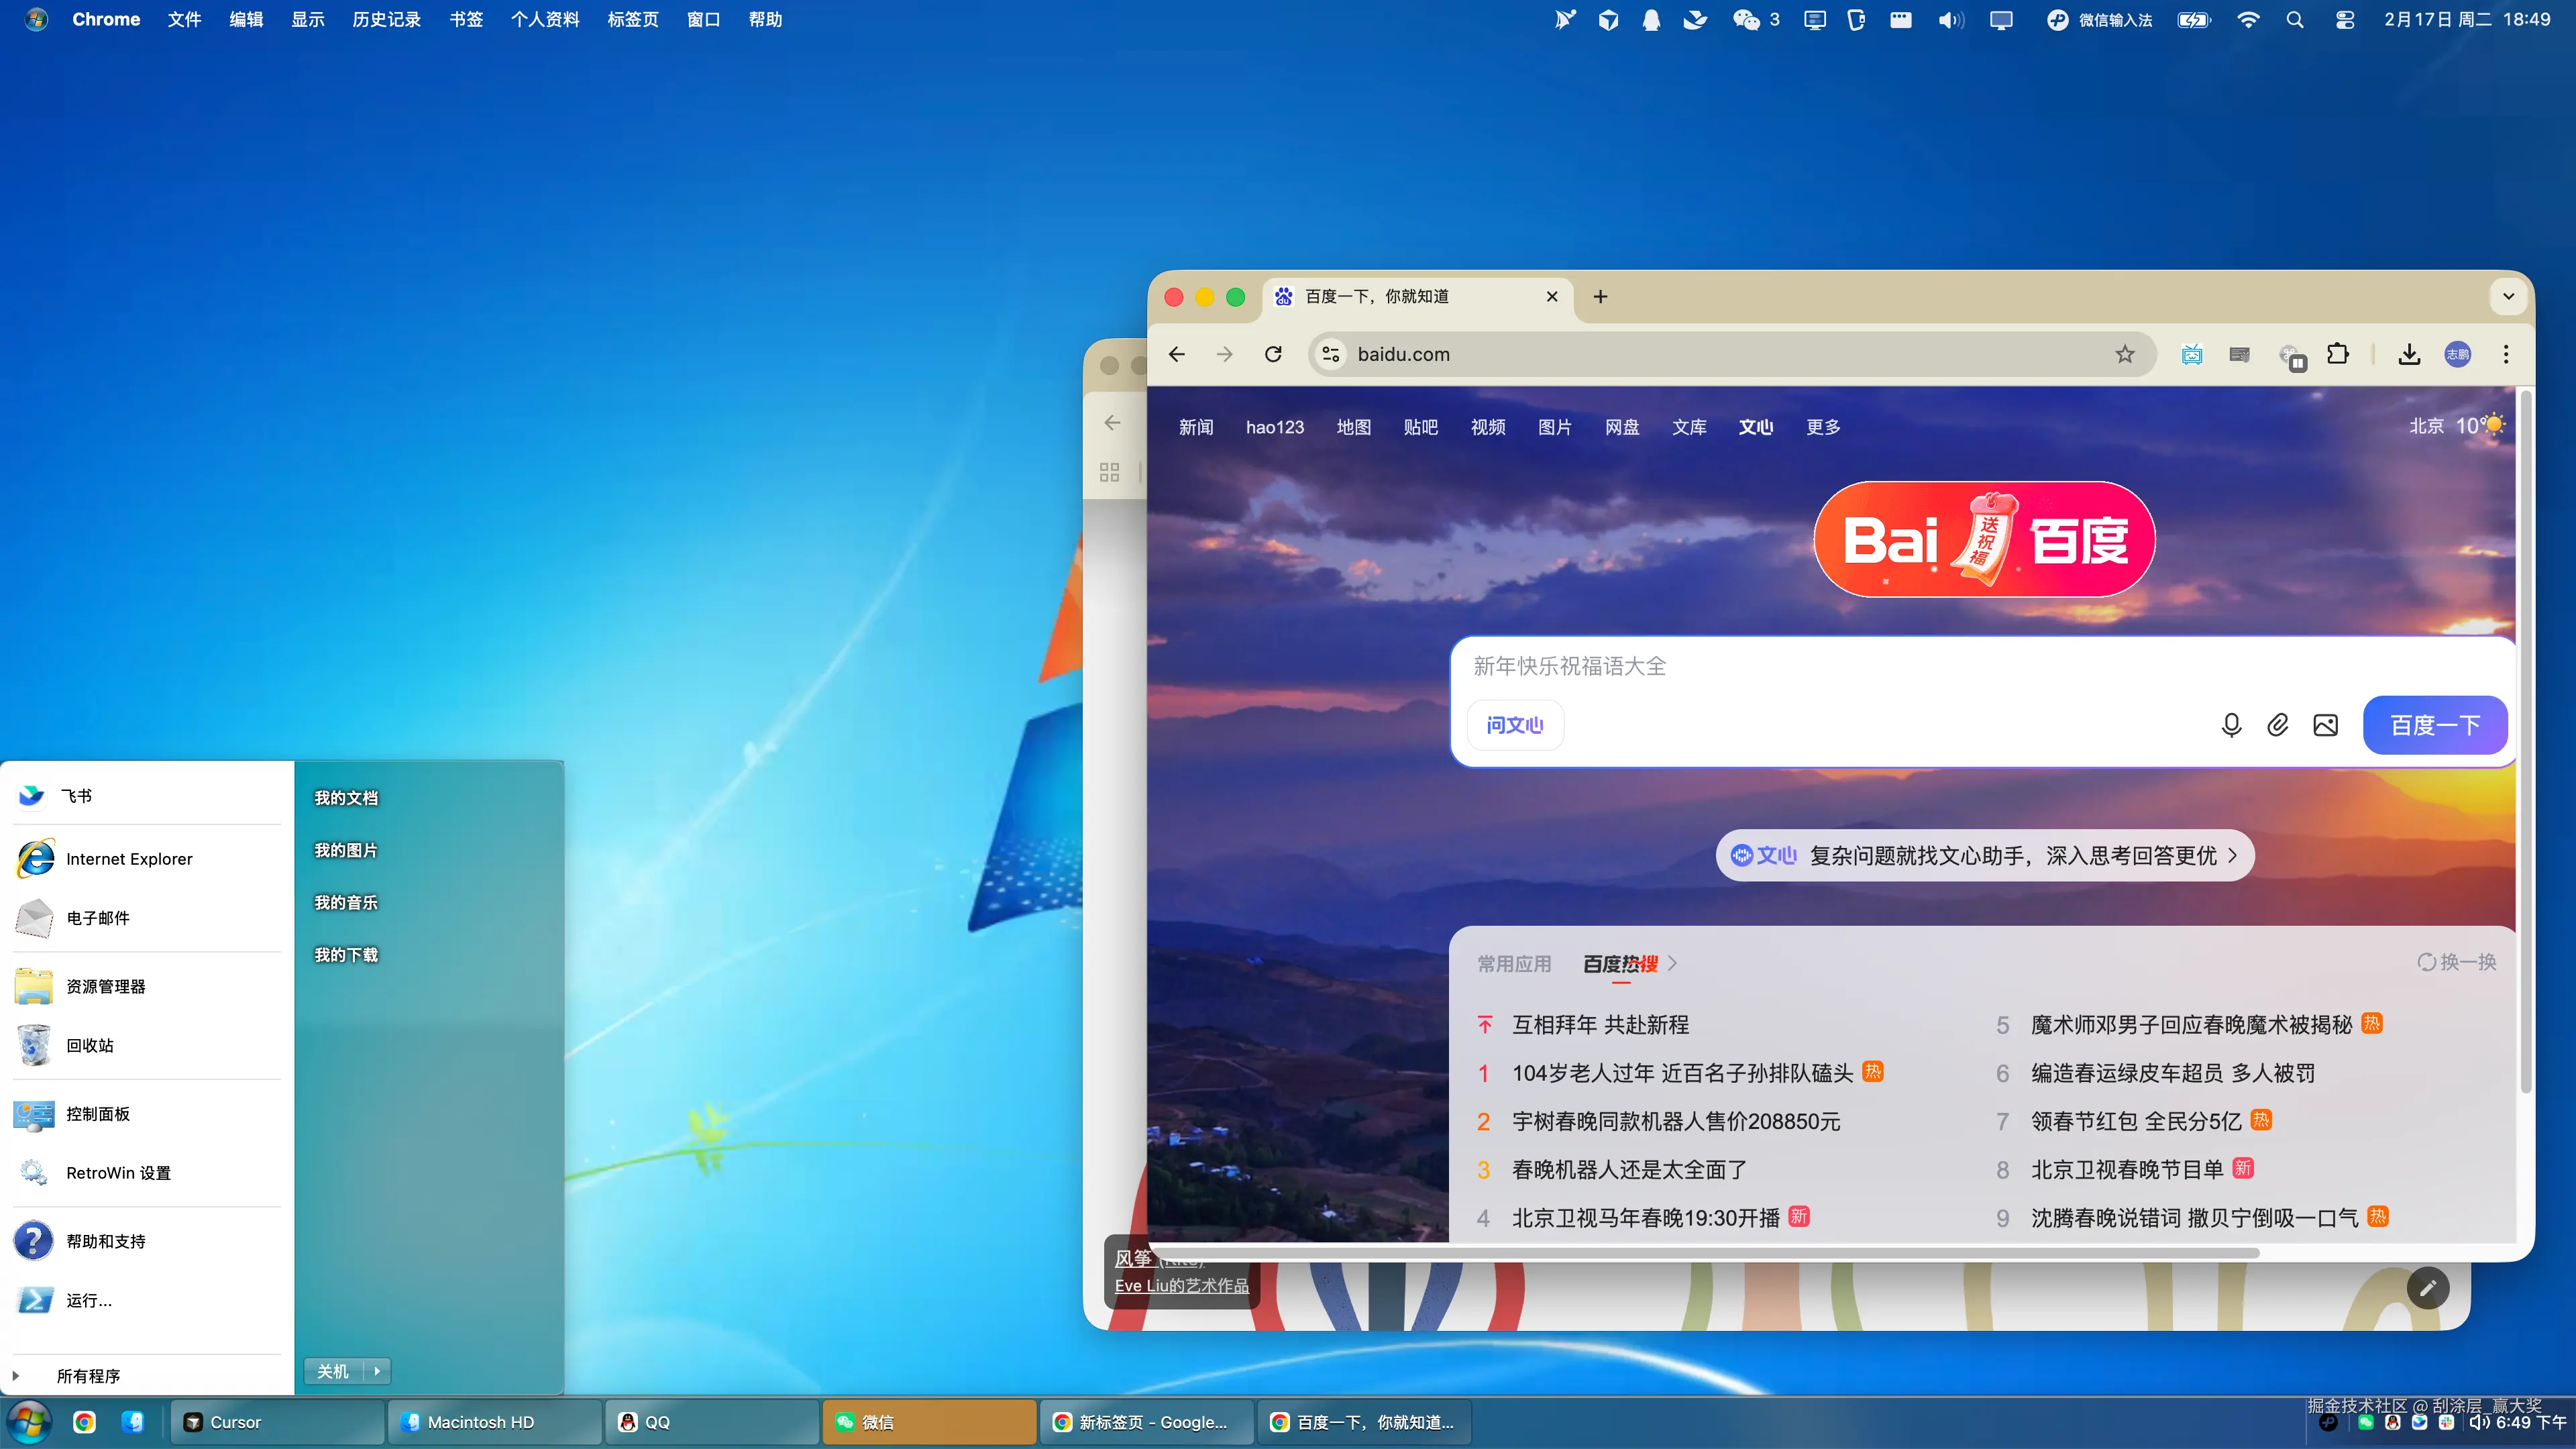Reload the Baidu page
The image size is (2576, 1449).
(x=1273, y=354)
